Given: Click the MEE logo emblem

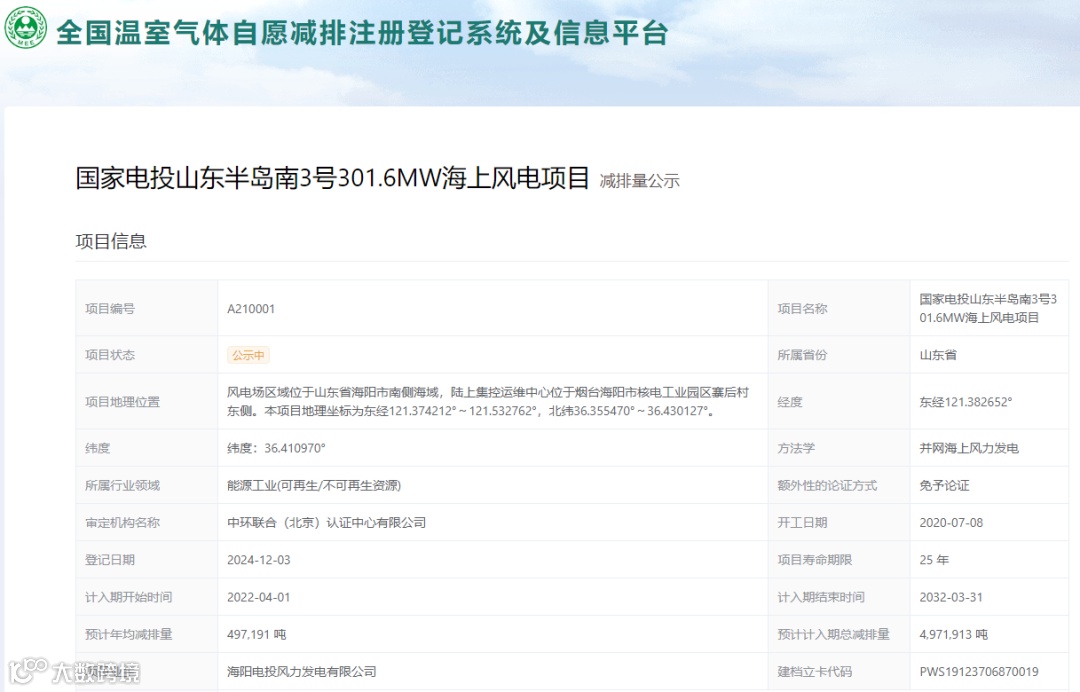Looking at the screenshot, I should coord(25,28).
